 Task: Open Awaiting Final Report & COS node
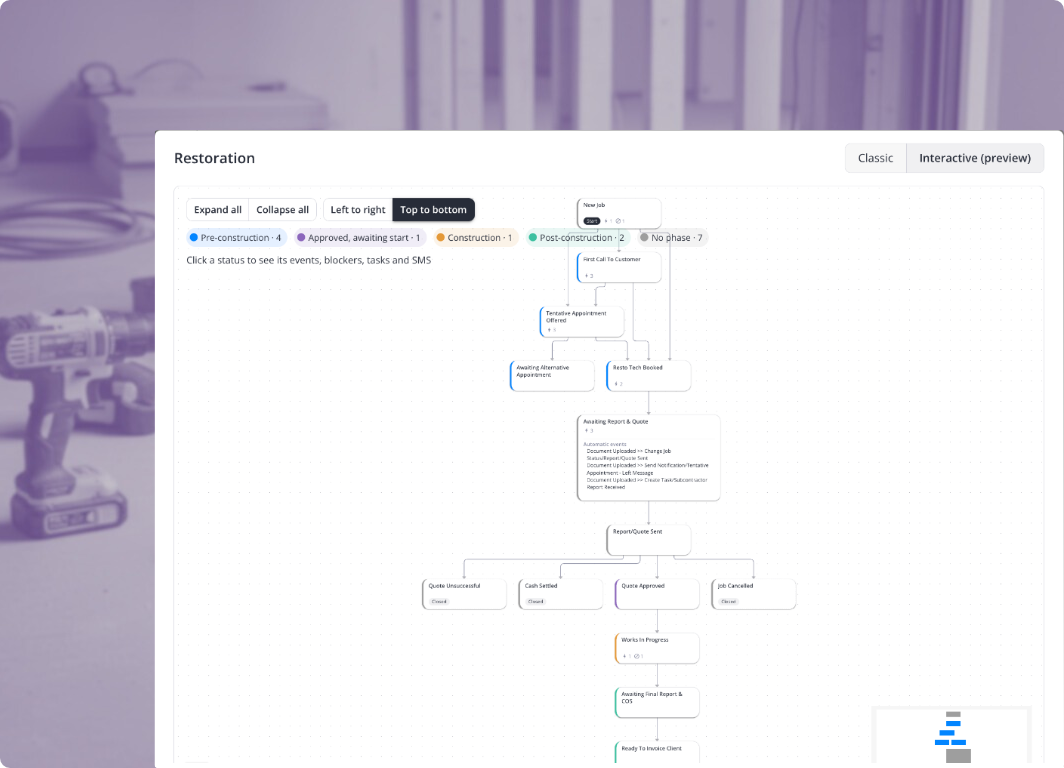657,703
